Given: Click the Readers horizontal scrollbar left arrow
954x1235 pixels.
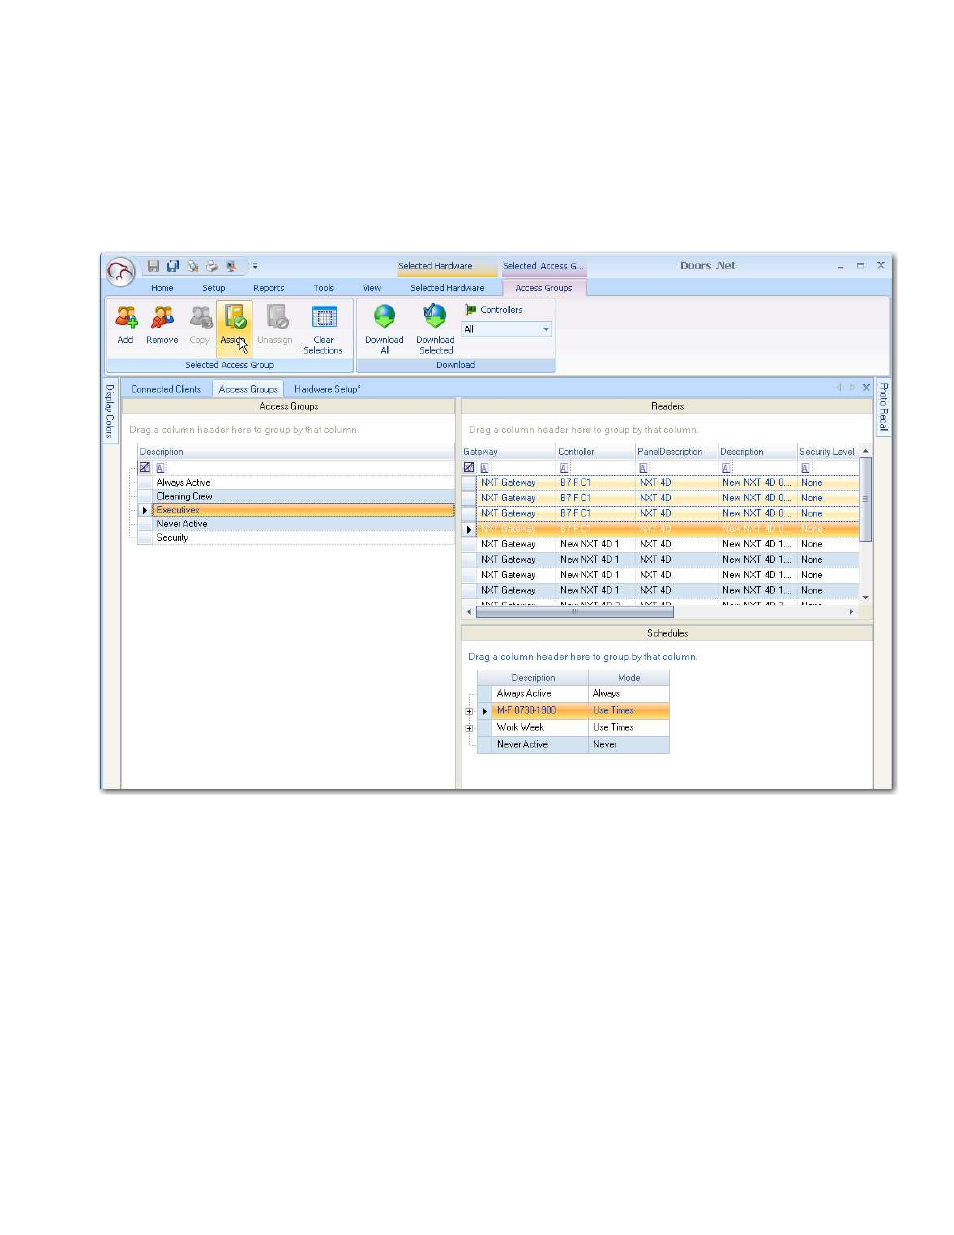Looking at the screenshot, I should [468, 612].
